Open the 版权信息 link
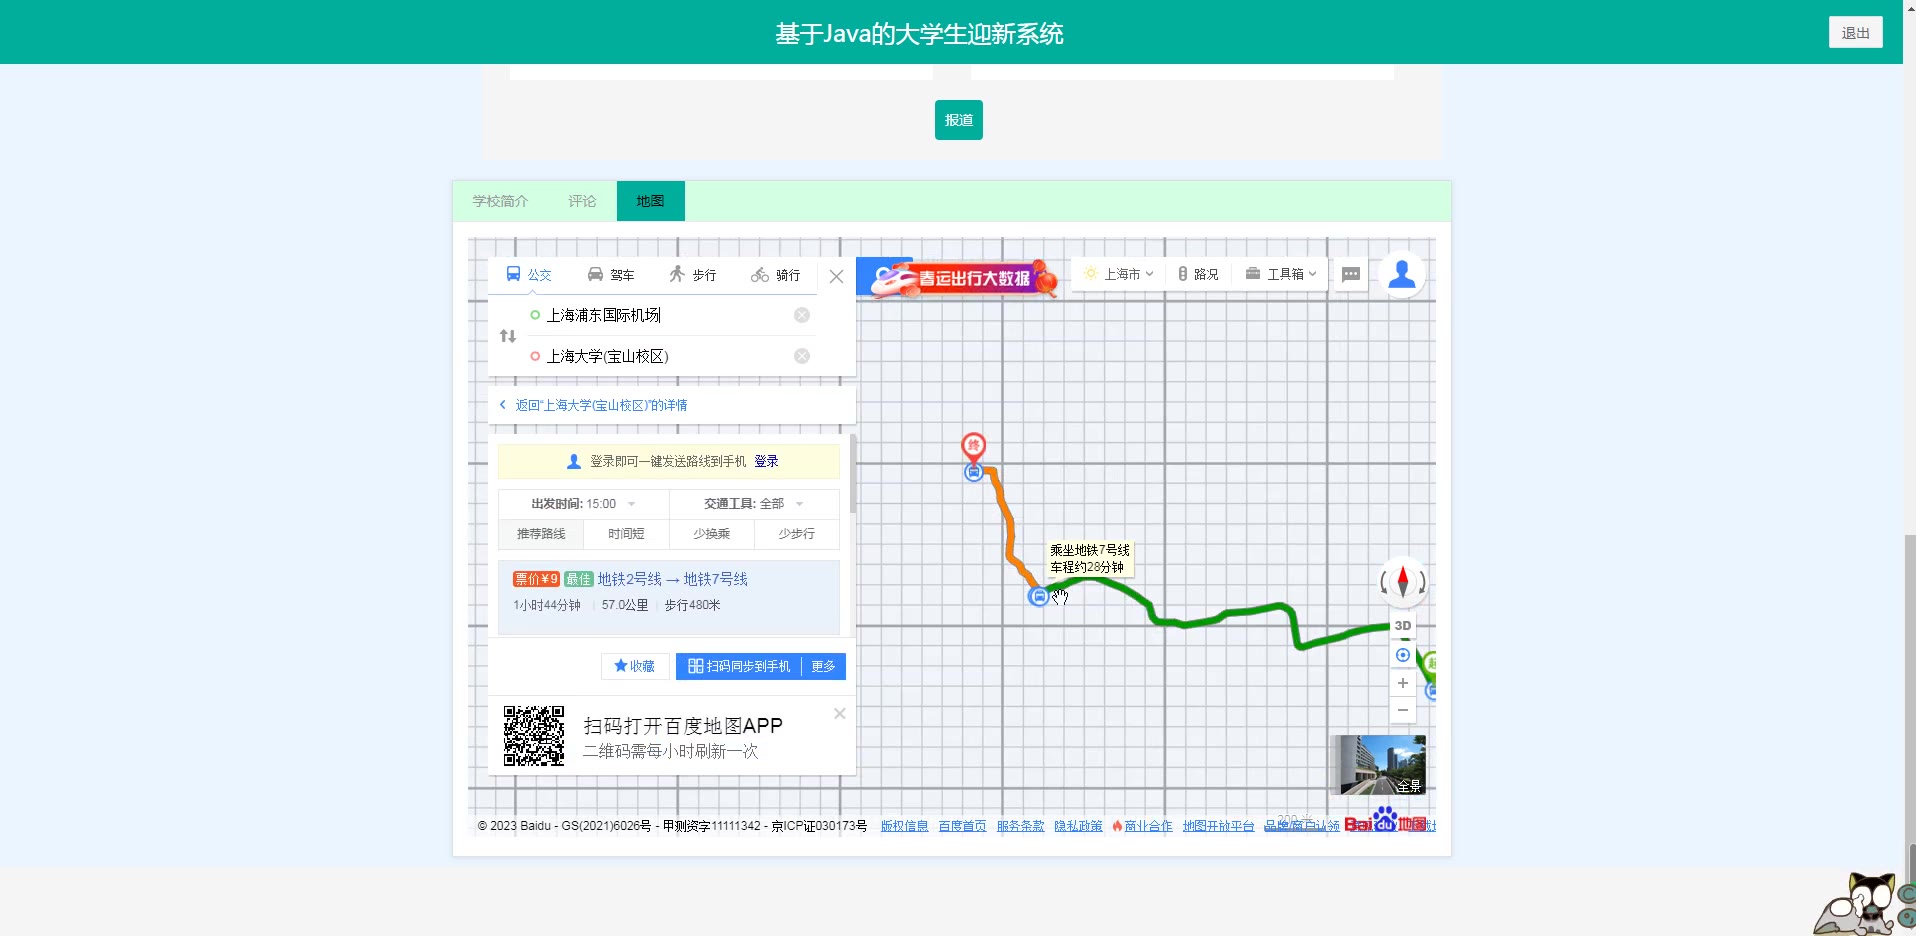Image resolution: width=1916 pixels, height=936 pixels. (x=904, y=826)
